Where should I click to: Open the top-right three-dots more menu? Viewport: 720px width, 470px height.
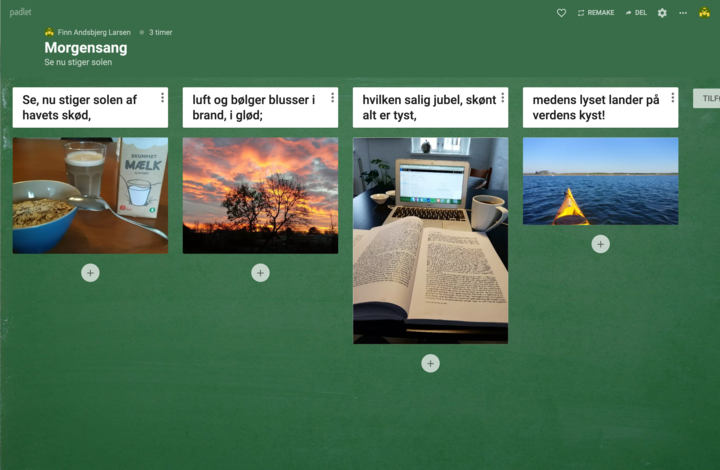click(x=683, y=13)
